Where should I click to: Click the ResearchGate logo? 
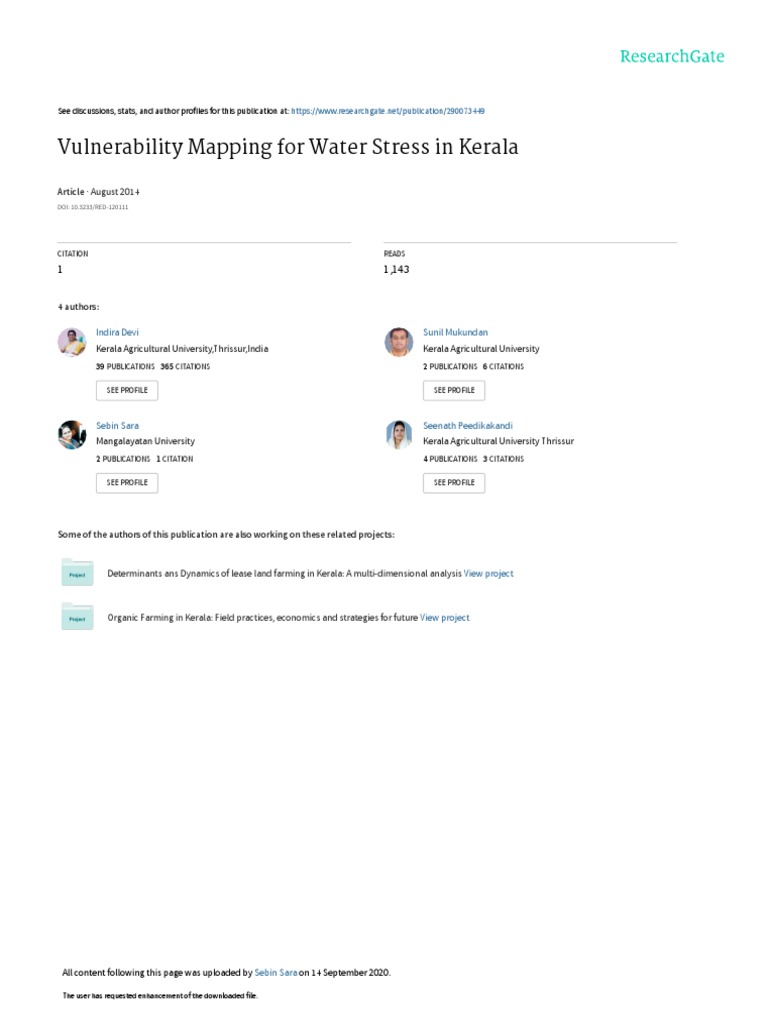[x=671, y=56]
